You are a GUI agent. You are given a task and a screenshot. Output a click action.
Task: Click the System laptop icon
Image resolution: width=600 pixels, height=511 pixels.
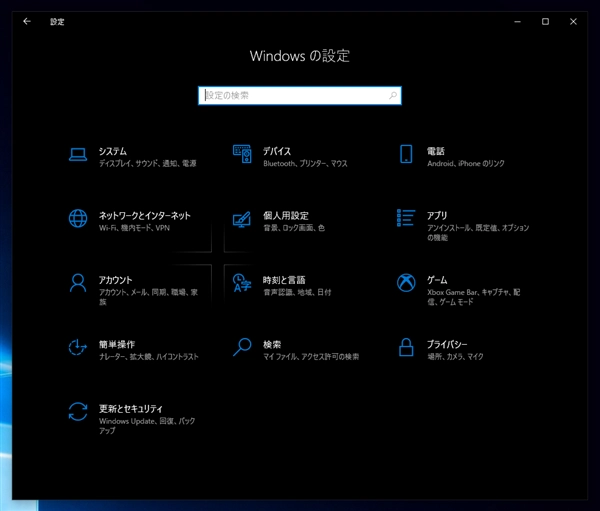pyautogui.click(x=78, y=155)
